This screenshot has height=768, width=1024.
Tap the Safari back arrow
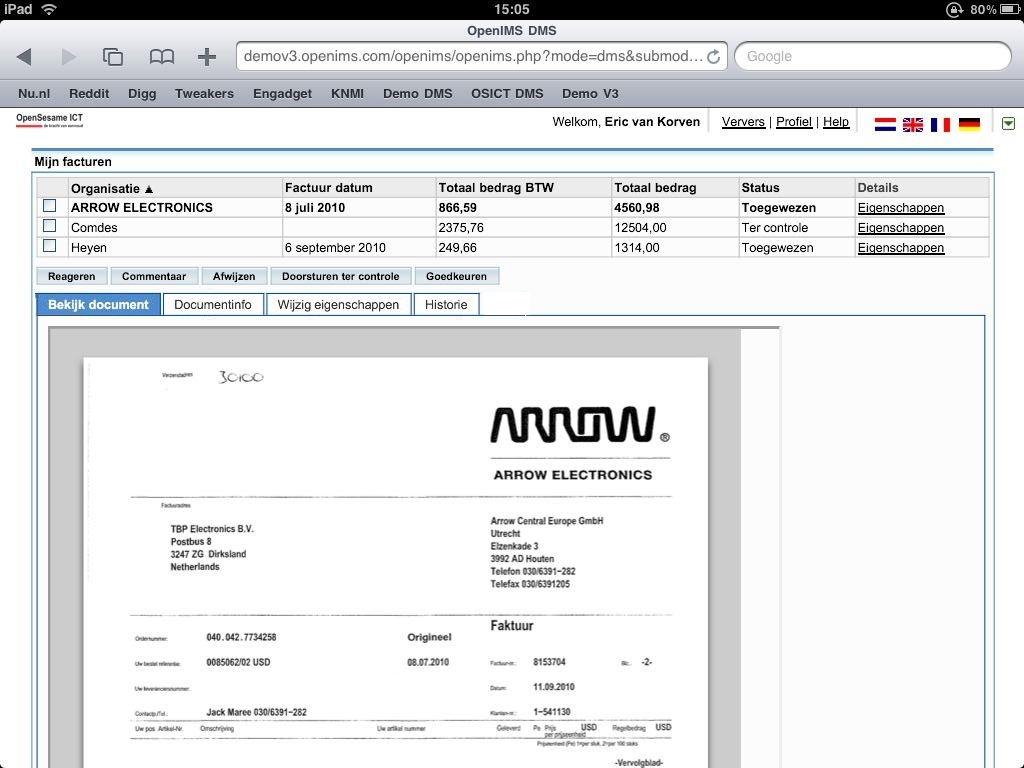coord(24,57)
